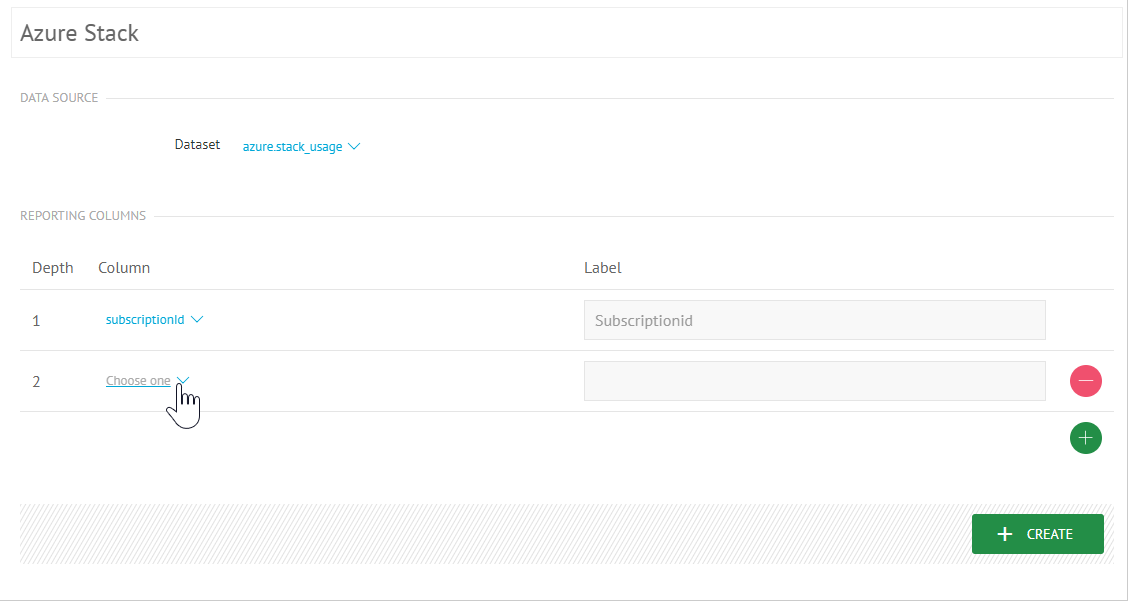Open the 'Choose one' column dropdown
1130x601 pixels.
click(148, 380)
